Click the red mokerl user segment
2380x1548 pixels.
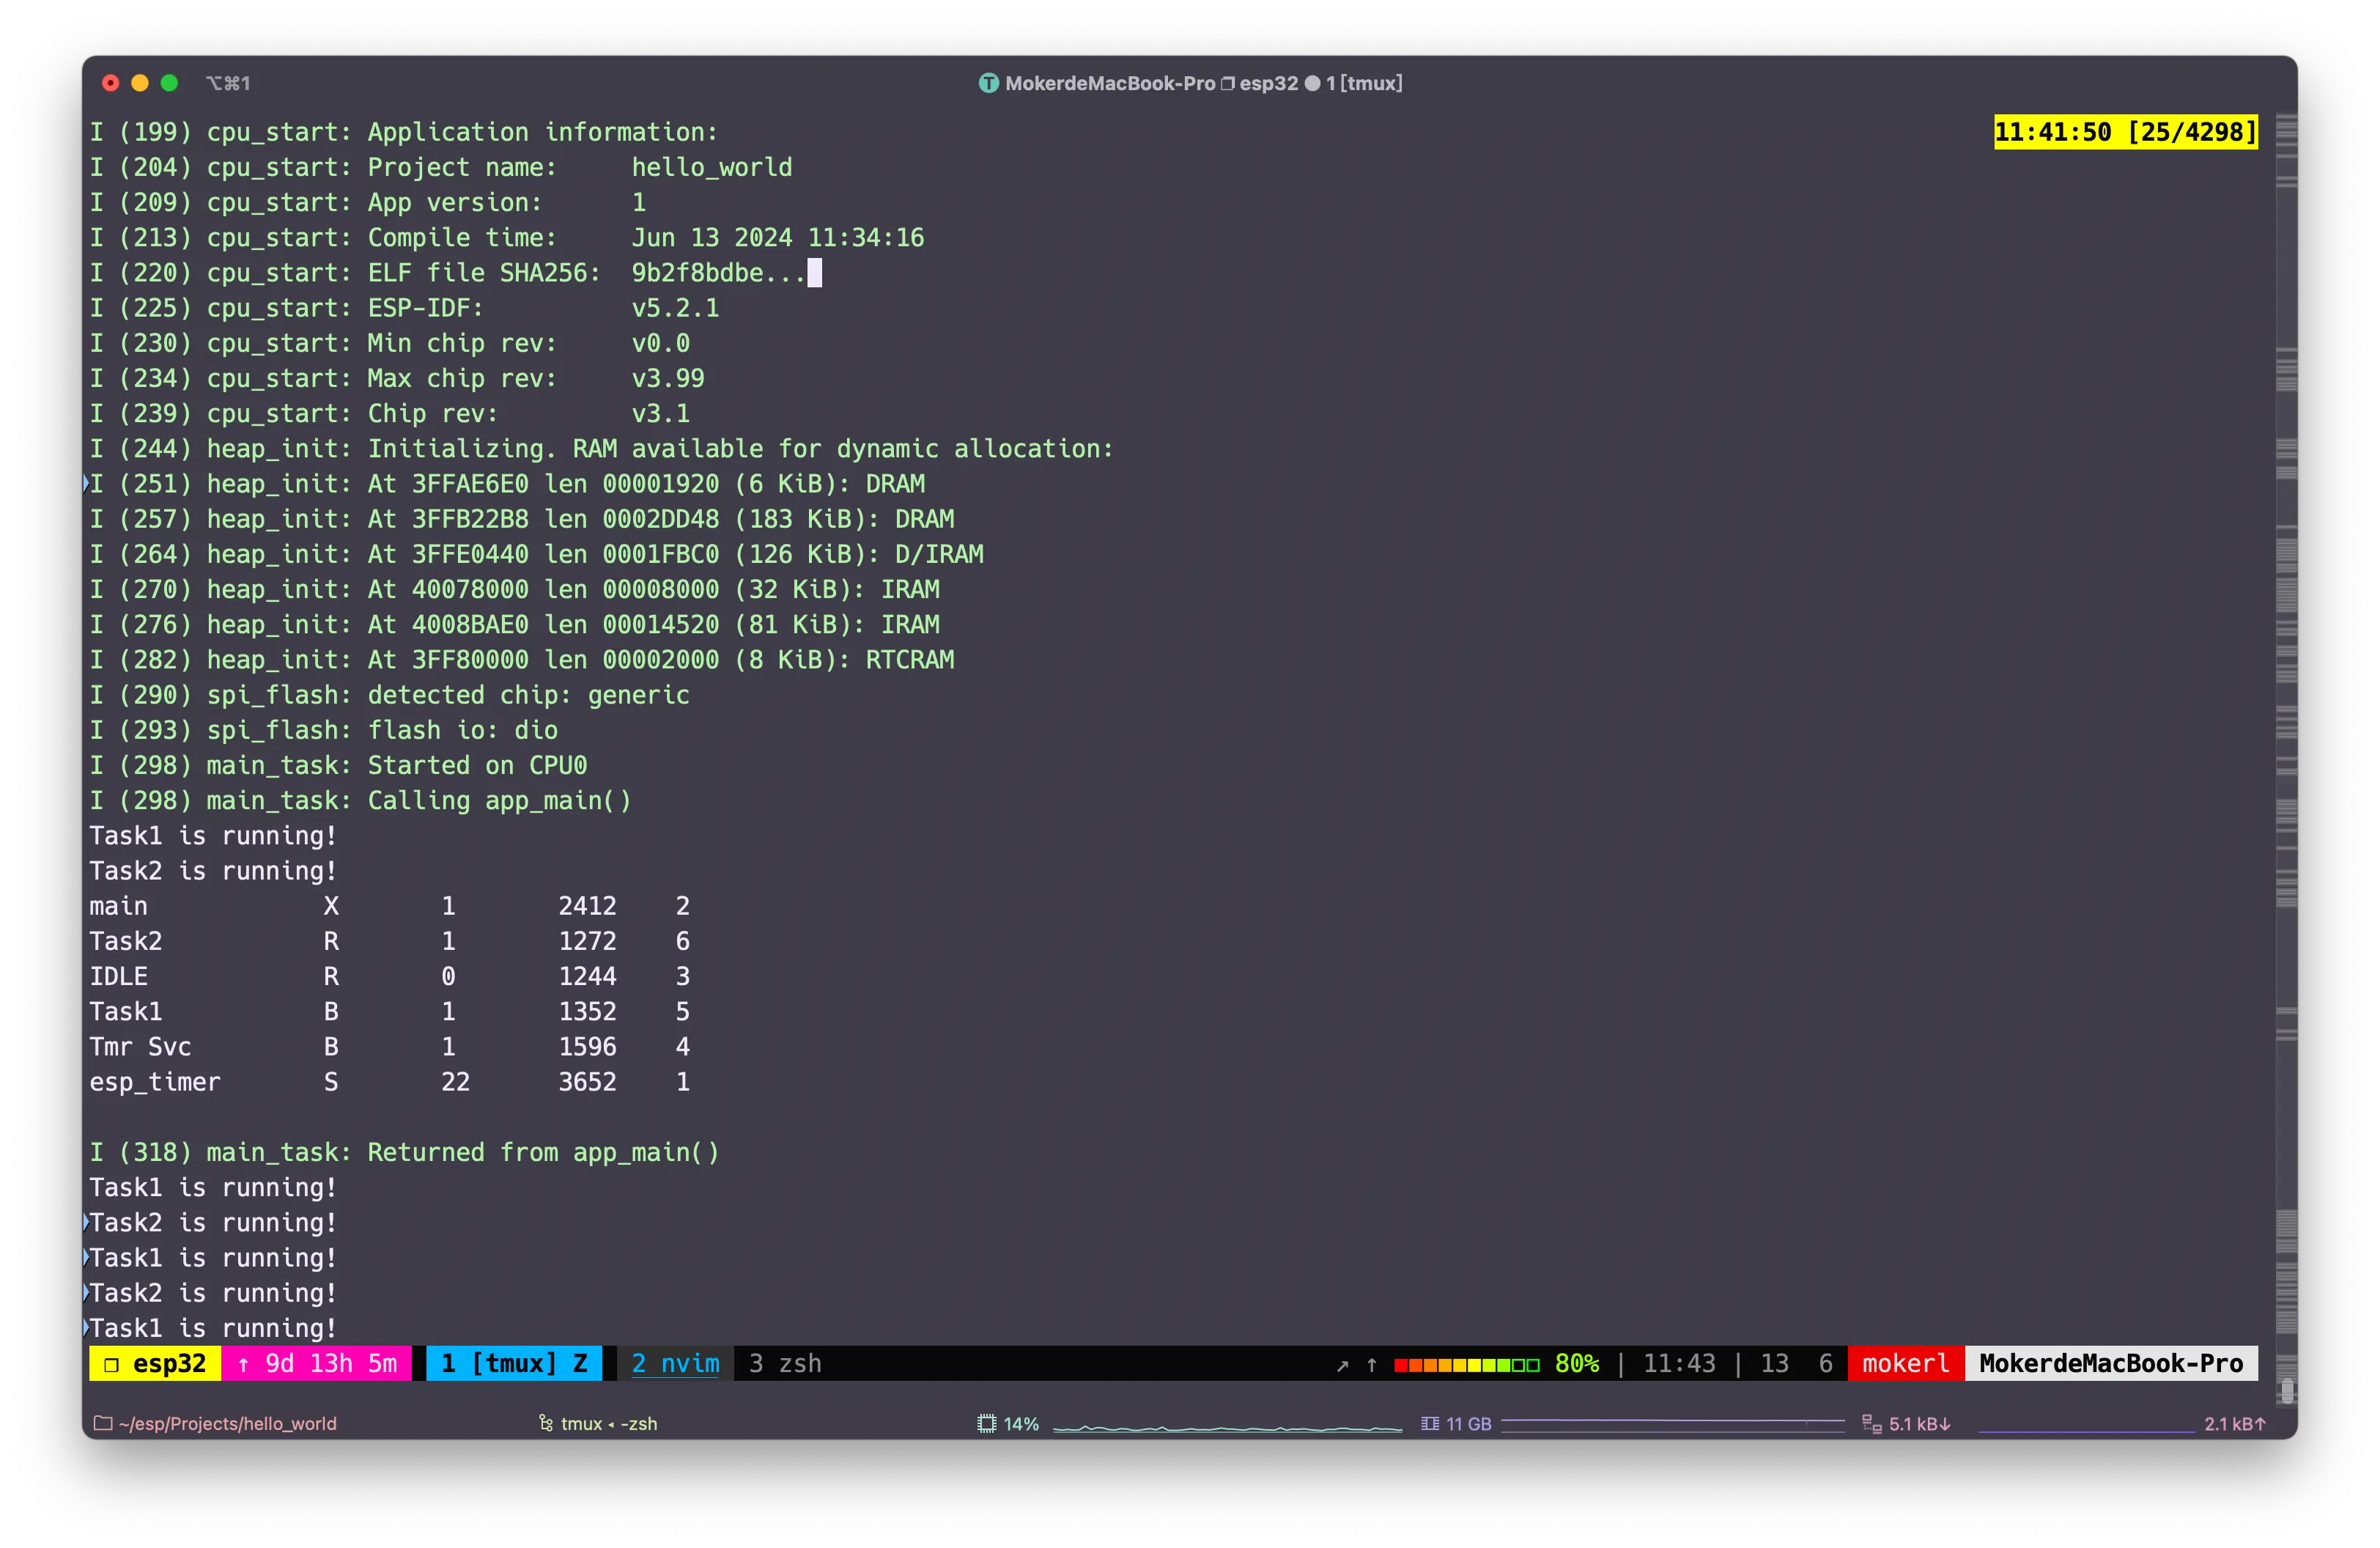coord(1905,1363)
